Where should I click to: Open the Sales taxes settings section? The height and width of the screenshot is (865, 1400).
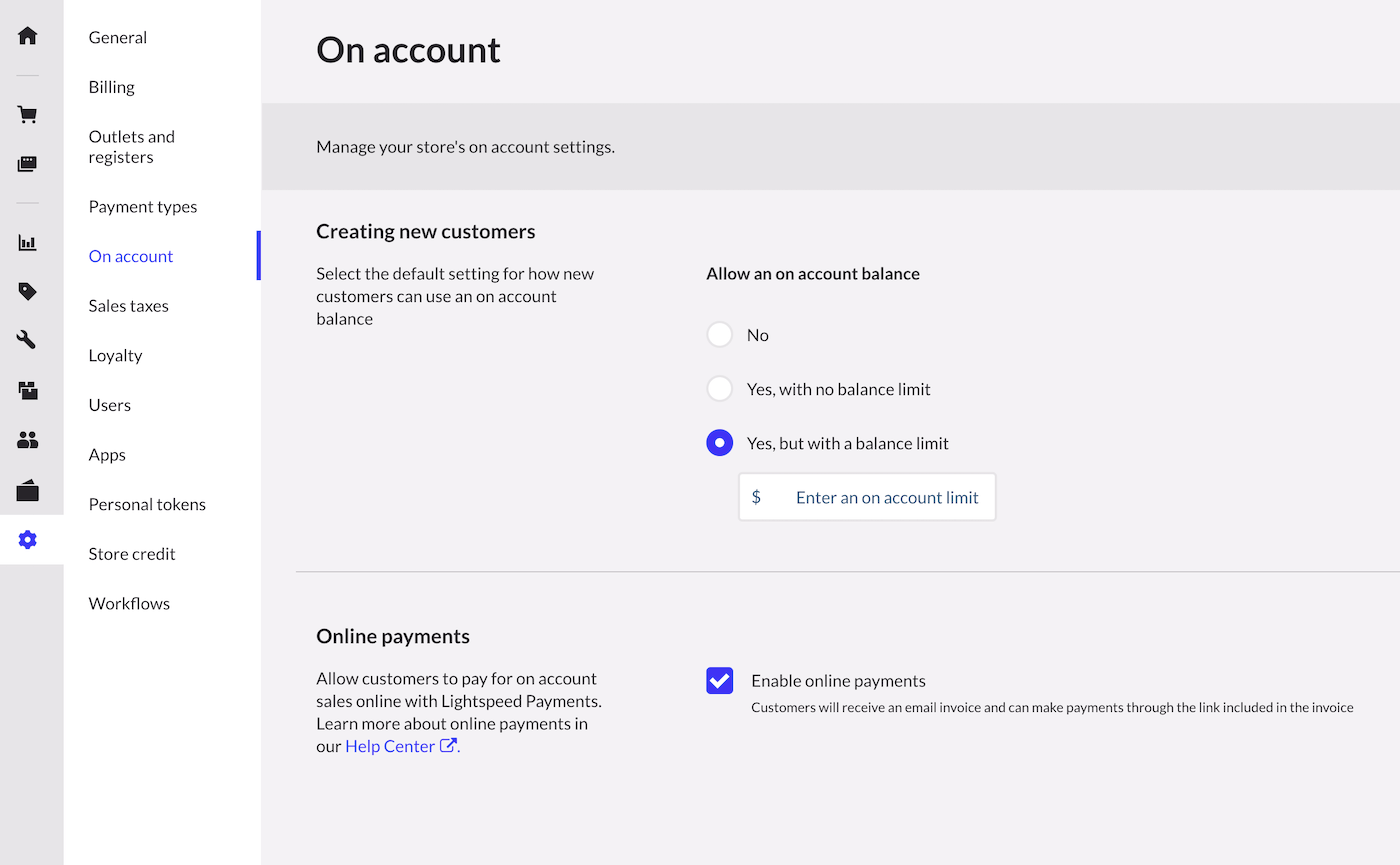click(x=128, y=305)
